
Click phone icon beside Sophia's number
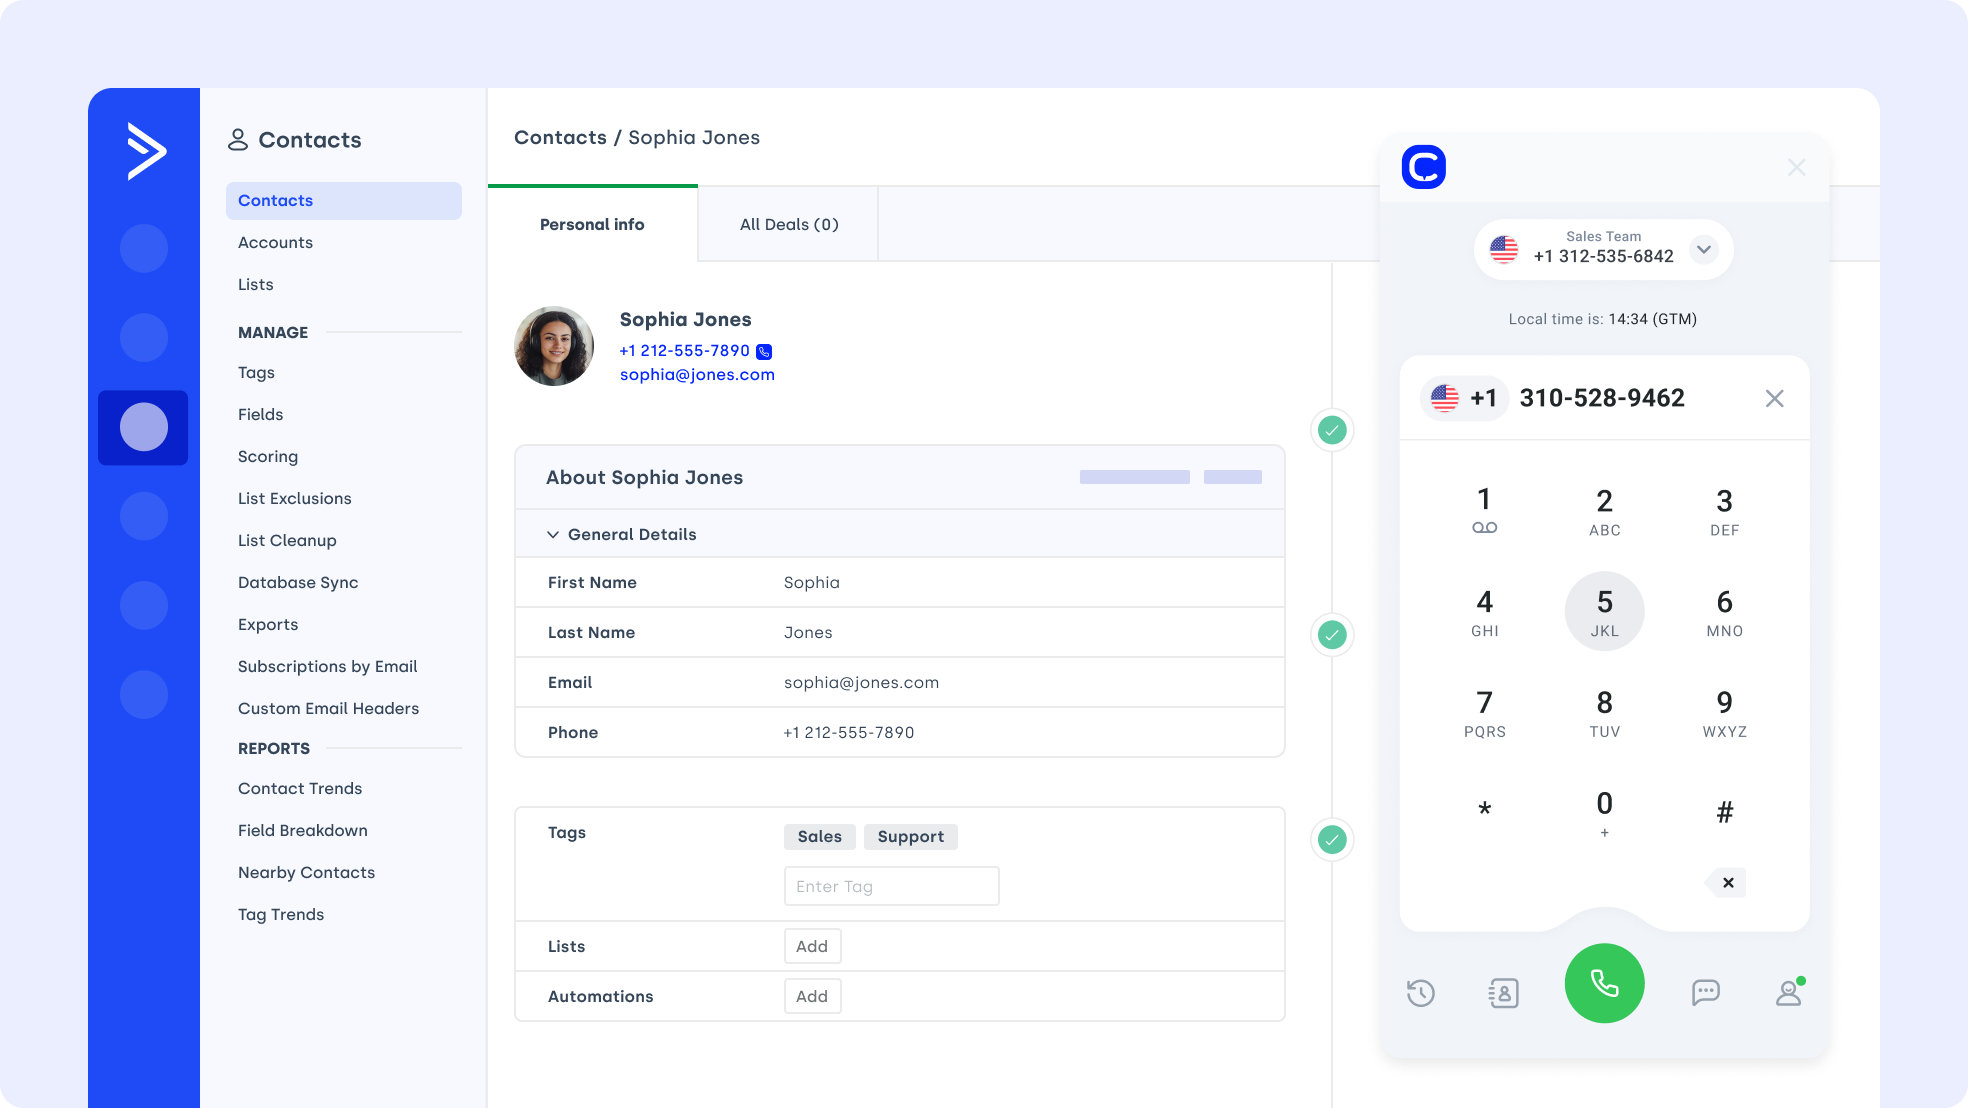[764, 351]
